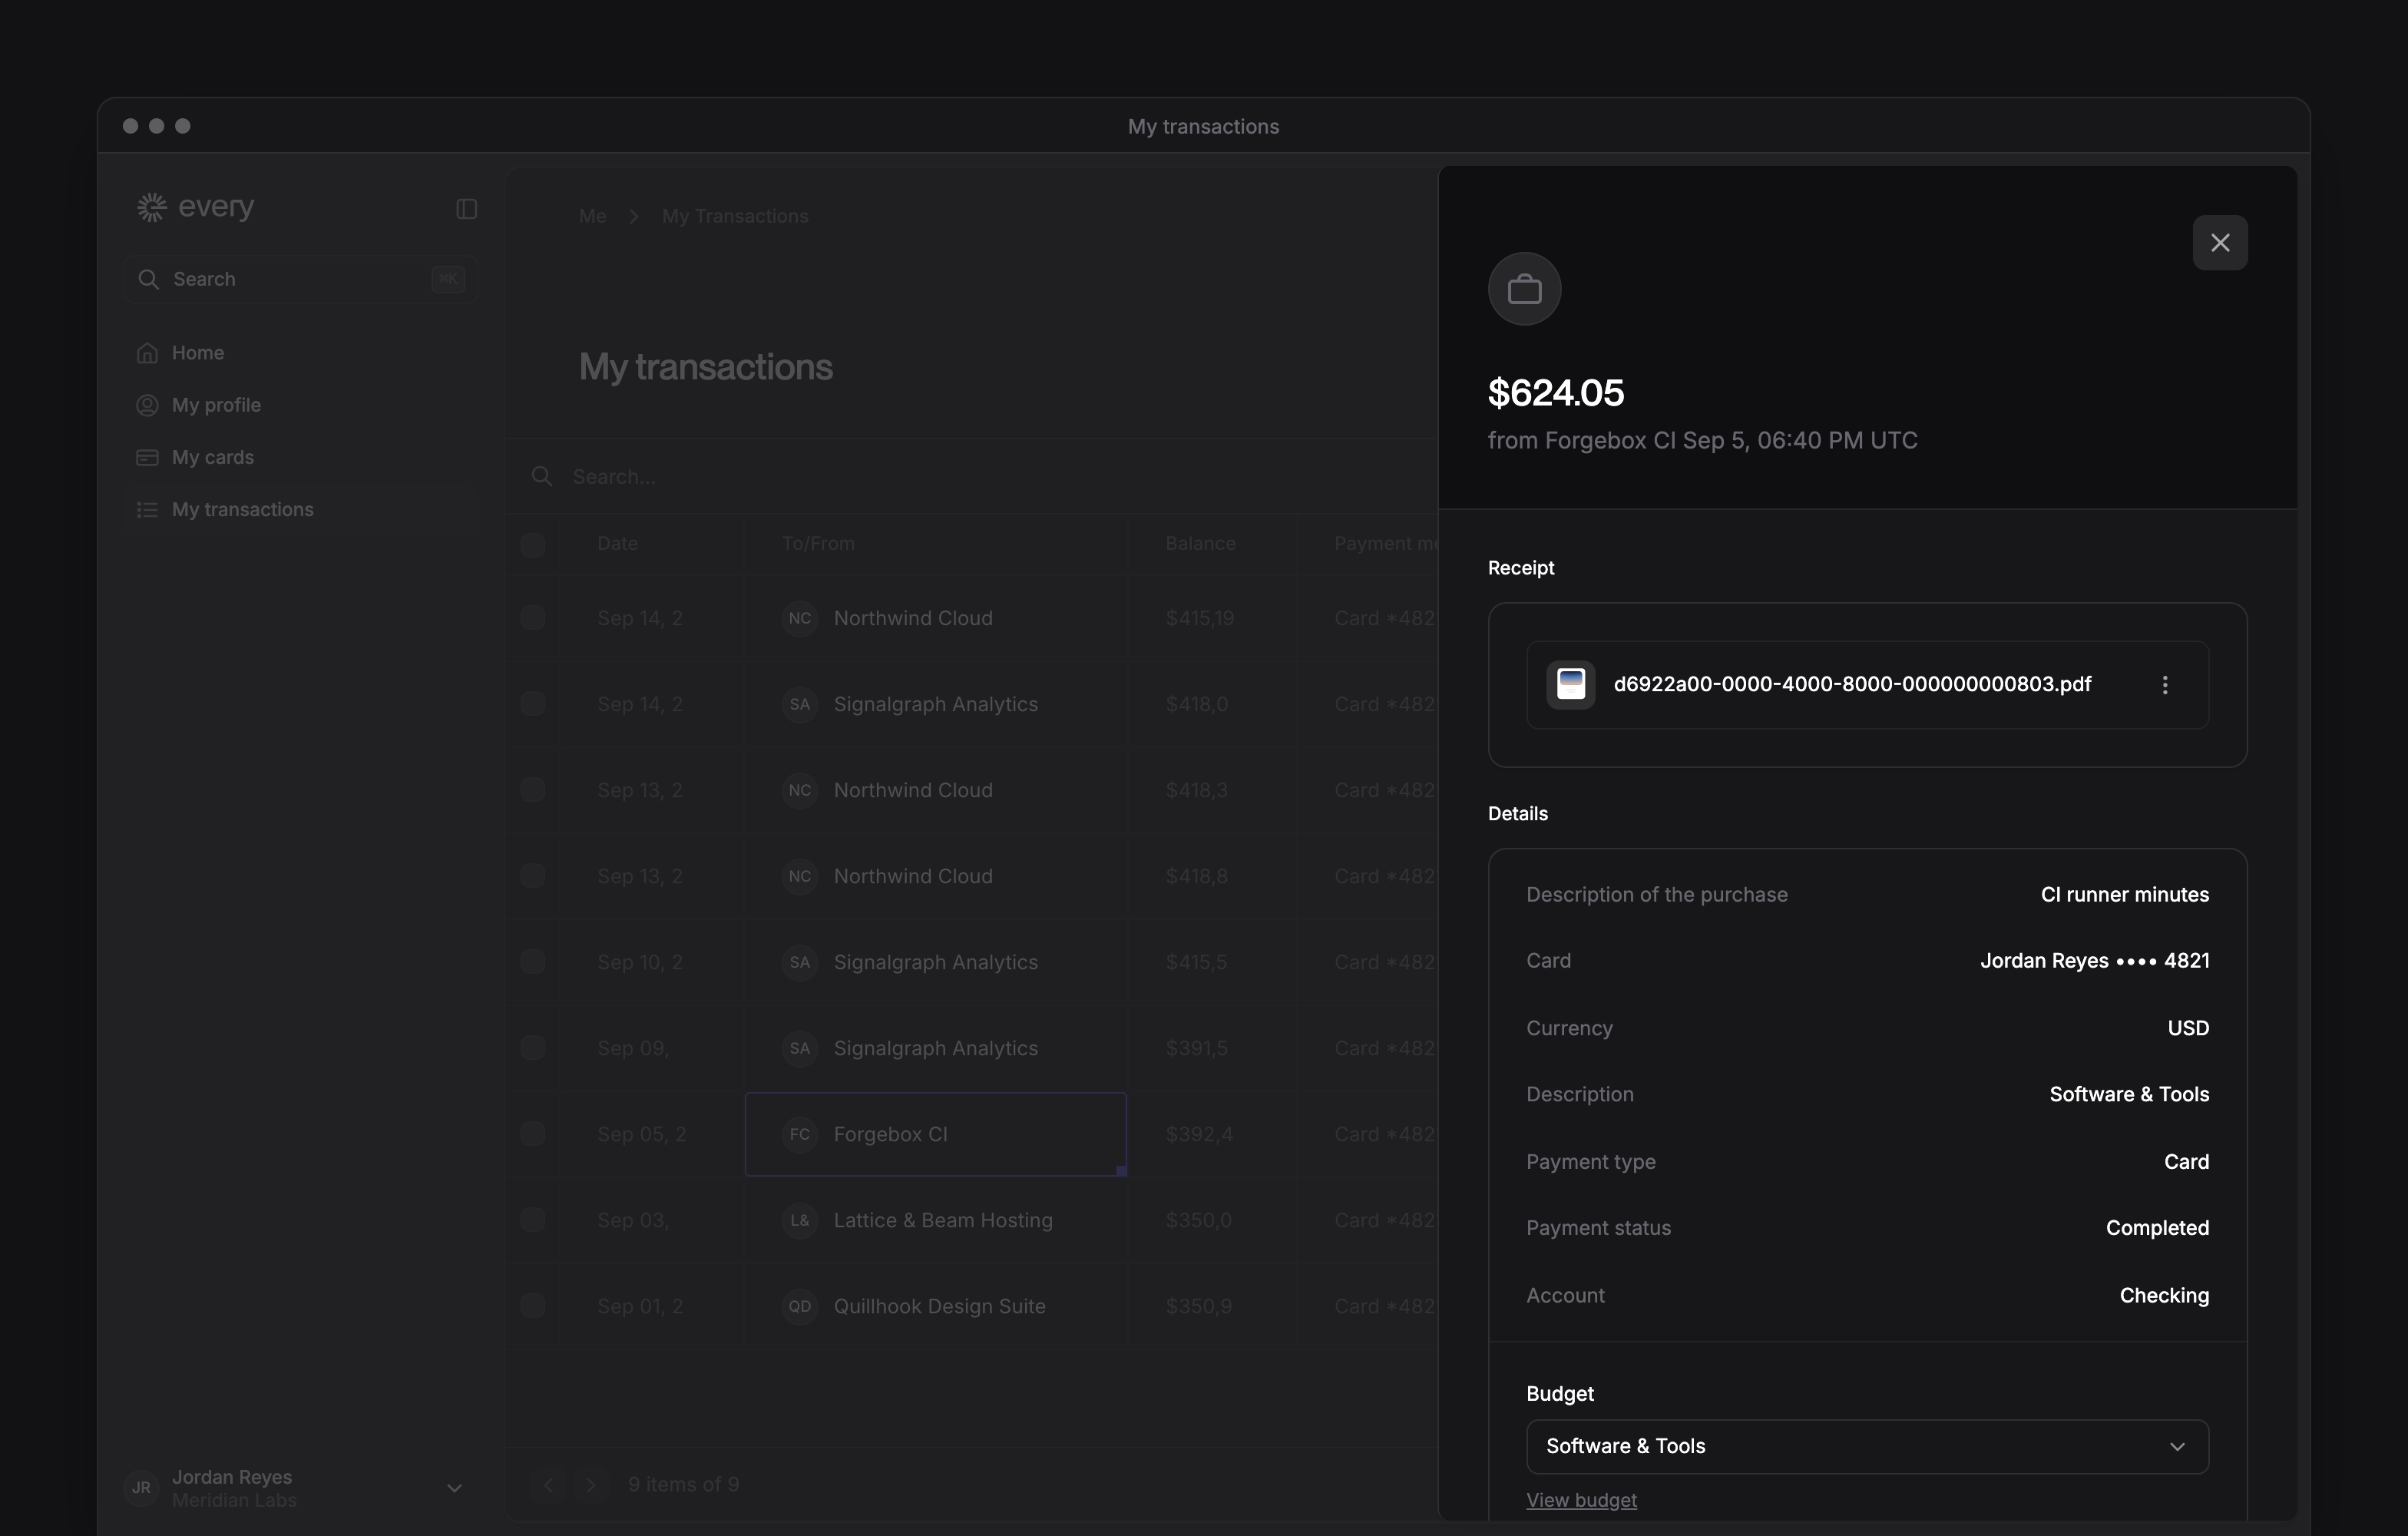Click the My cards card icon
The height and width of the screenshot is (1536, 2408).
pyautogui.click(x=147, y=457)
